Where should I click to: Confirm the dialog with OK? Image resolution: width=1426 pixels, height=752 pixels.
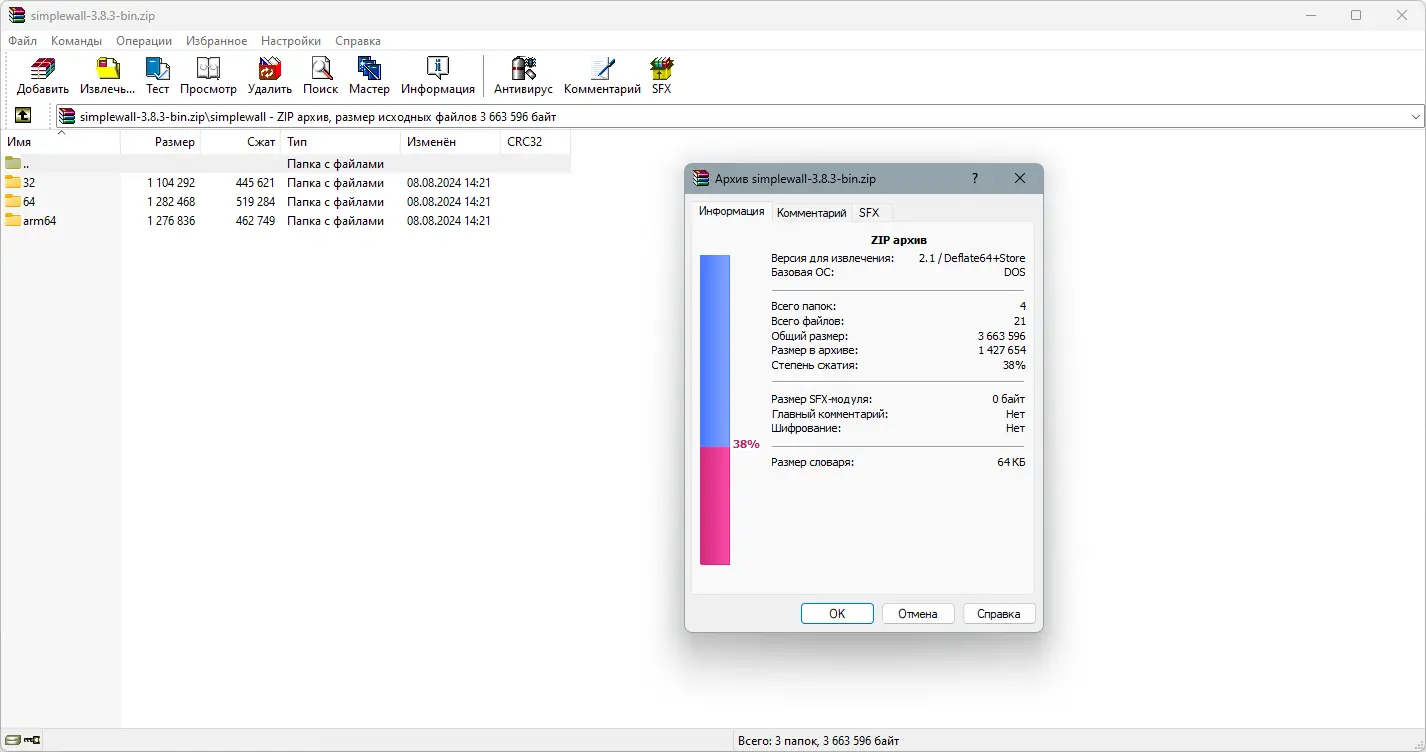pyautogui.click(x=837, y=614)
